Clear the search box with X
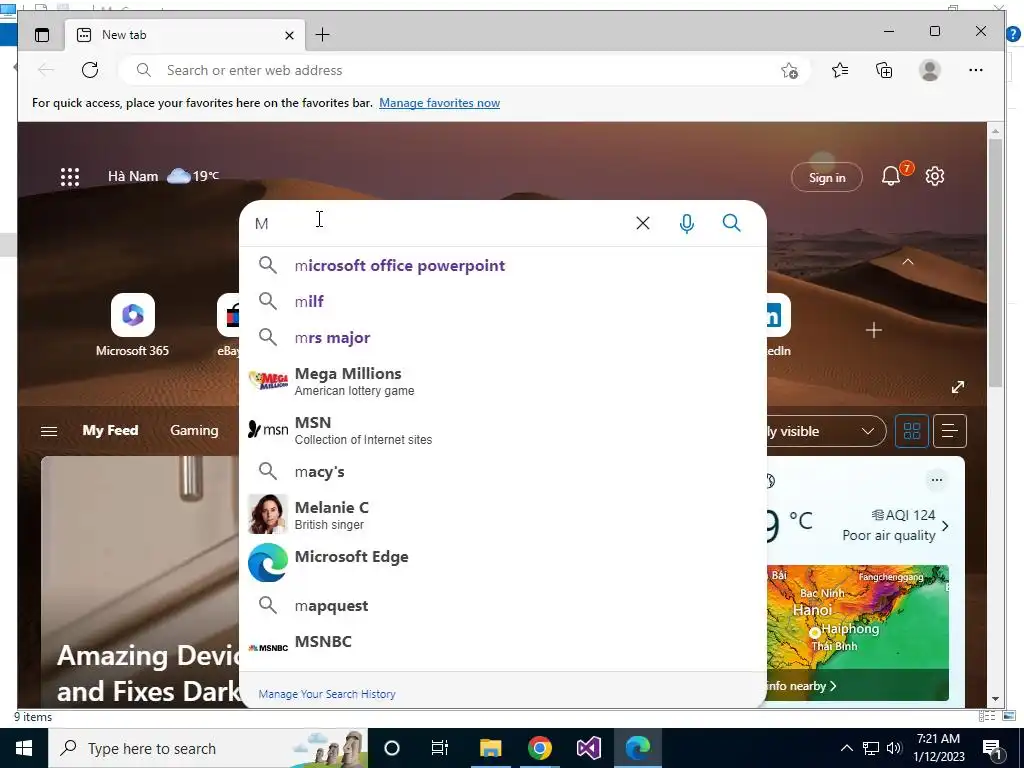The width and height of the screenshot is (1024, 768). tap(643, 223)
